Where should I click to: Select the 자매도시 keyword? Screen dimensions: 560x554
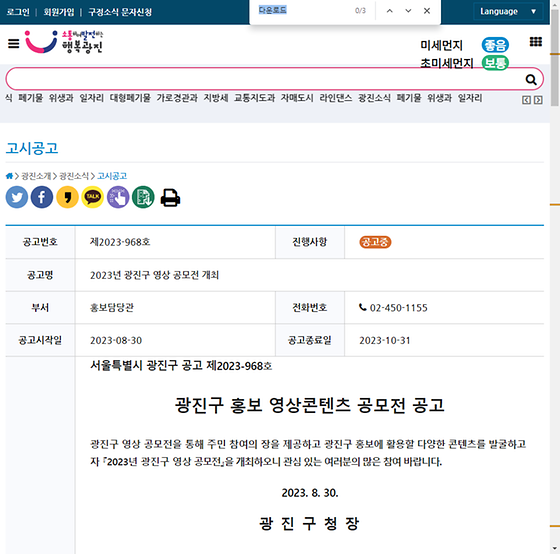[x=297, y=98]
